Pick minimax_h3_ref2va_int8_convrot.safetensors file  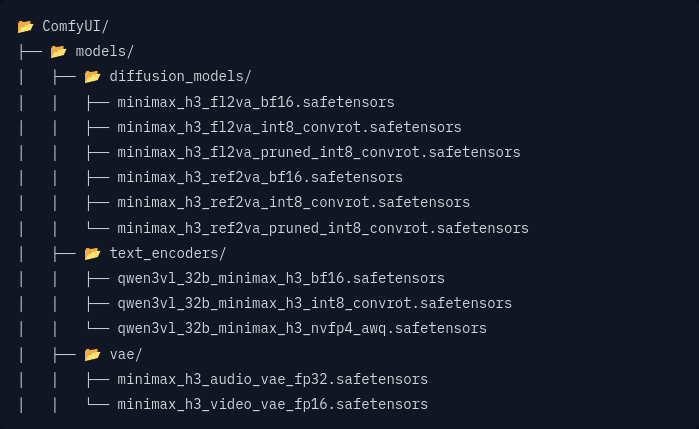[x=294, y=202]
